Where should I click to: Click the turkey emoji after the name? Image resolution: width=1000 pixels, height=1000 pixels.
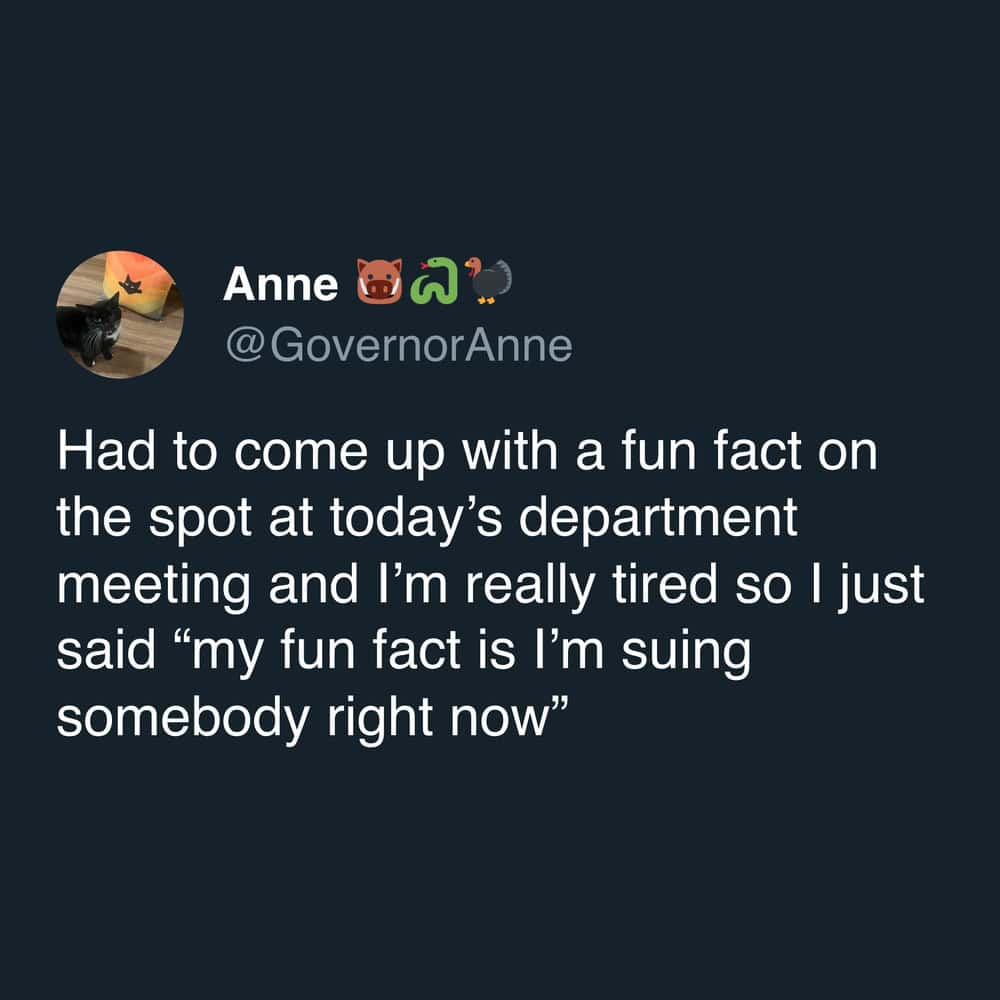click(488, 281)
